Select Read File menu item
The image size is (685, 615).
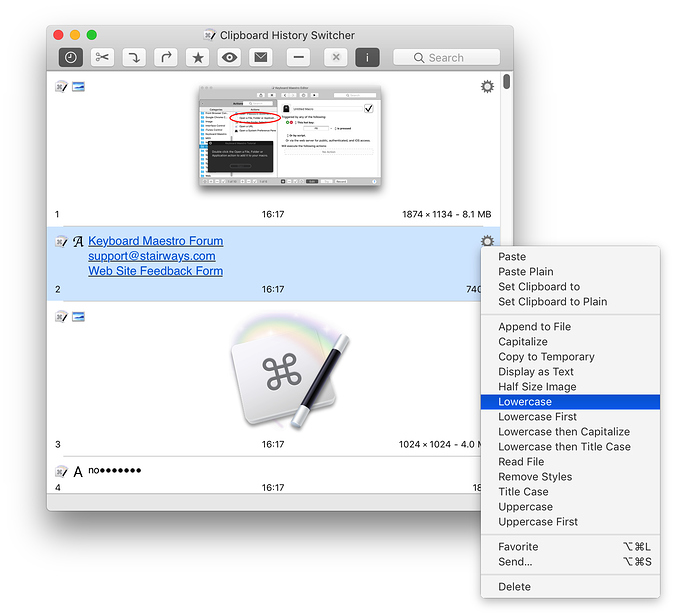570,462
